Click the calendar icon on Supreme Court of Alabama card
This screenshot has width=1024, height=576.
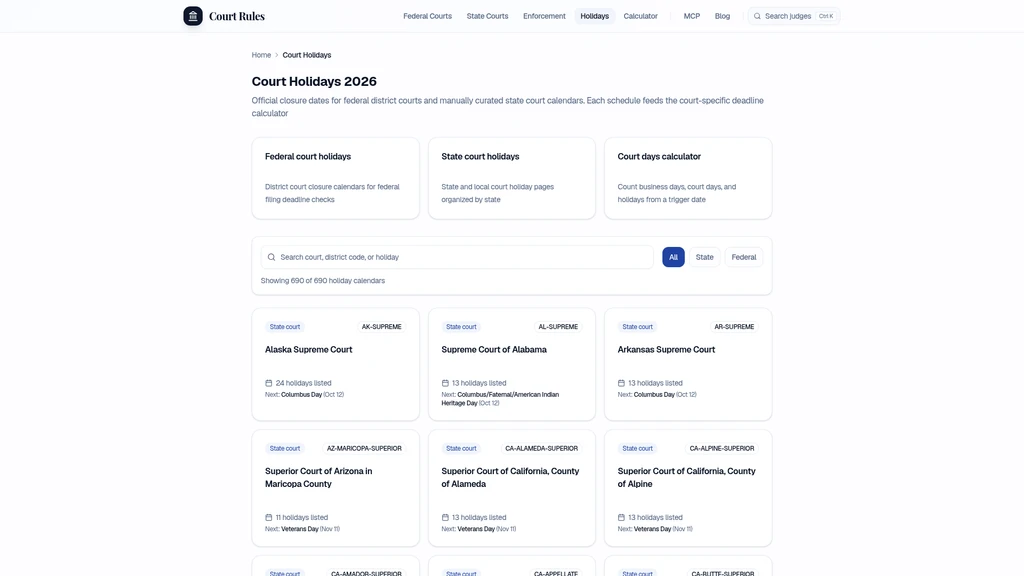click(x=445, y=383)
